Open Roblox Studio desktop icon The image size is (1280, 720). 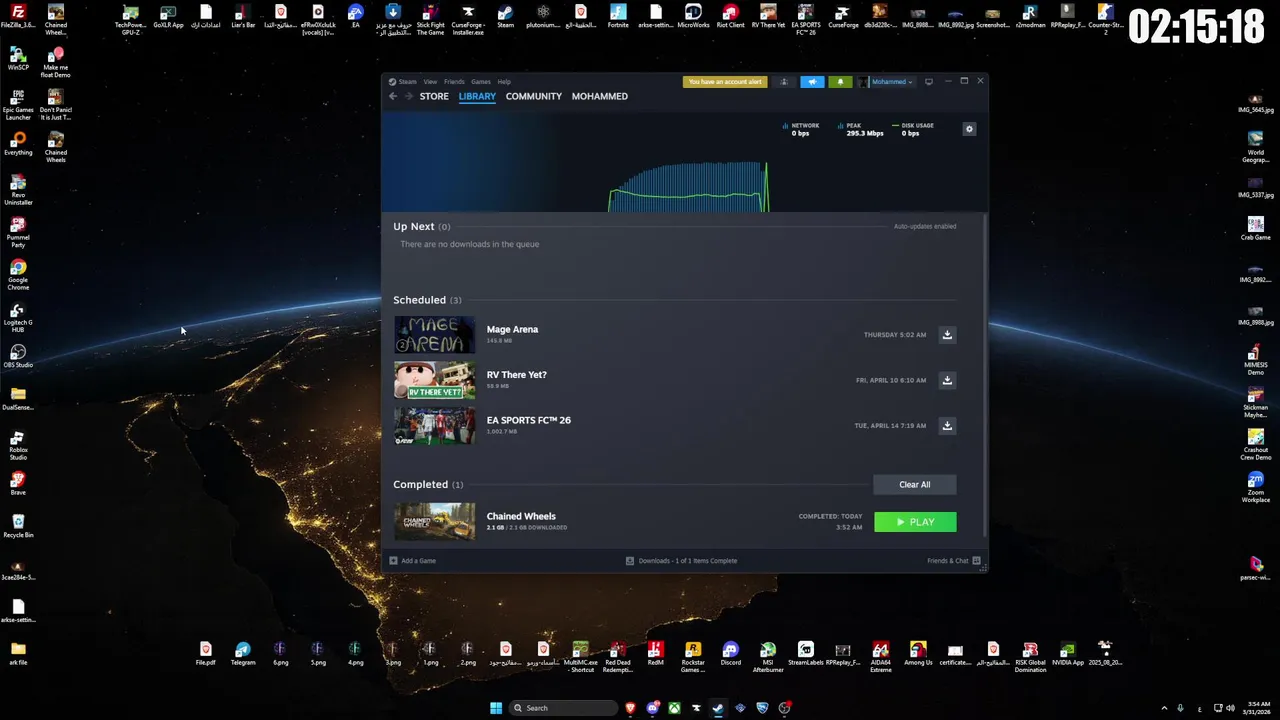tap(18, 446)
